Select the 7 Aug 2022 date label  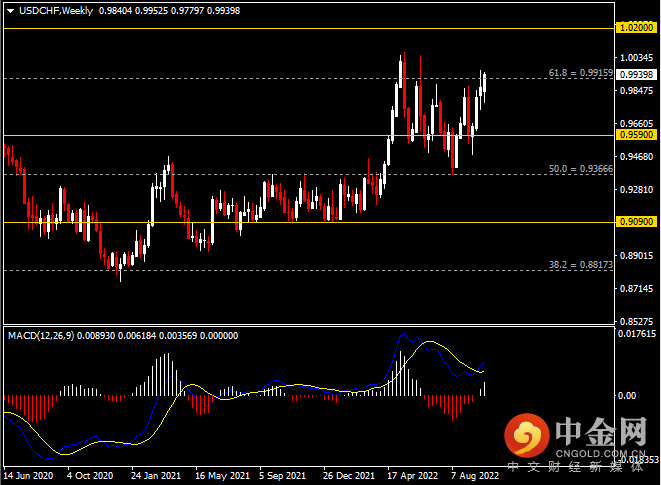[x=475, y=476]
